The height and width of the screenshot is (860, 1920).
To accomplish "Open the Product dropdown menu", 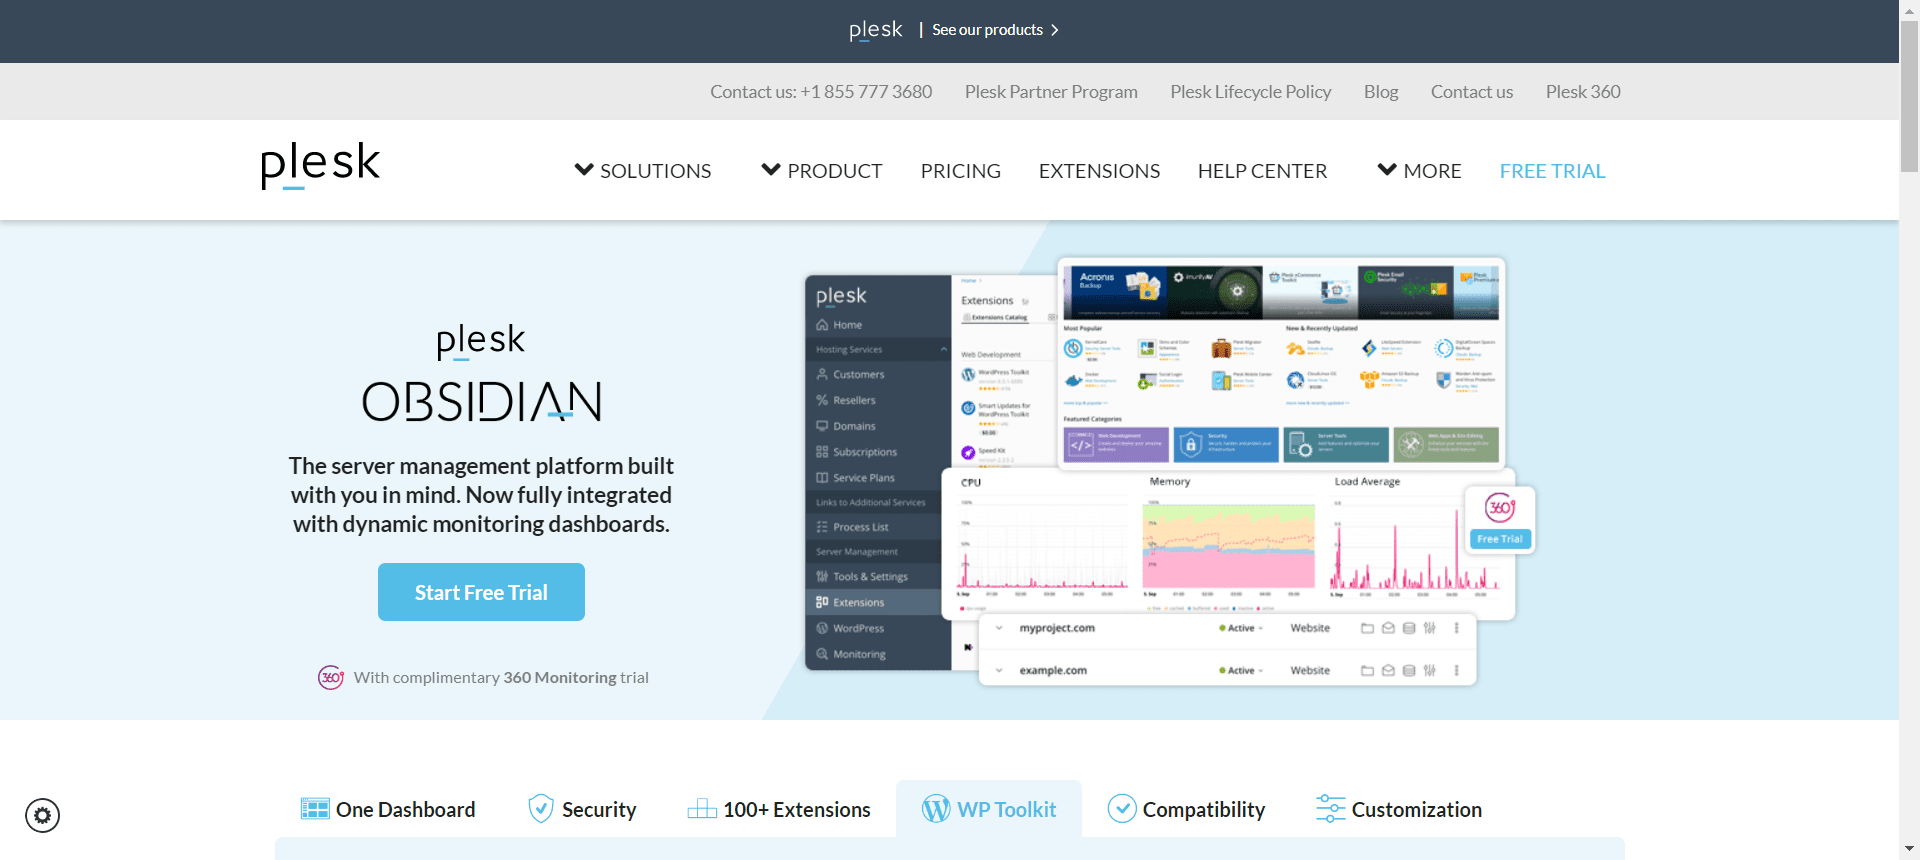I will tap(822, 171).
